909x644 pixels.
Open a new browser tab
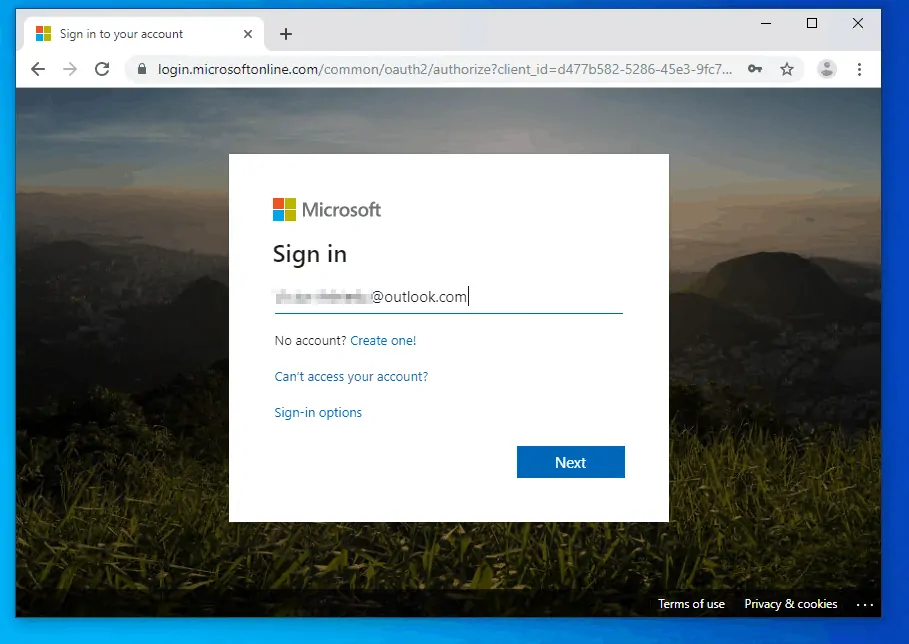coord(286,33)
